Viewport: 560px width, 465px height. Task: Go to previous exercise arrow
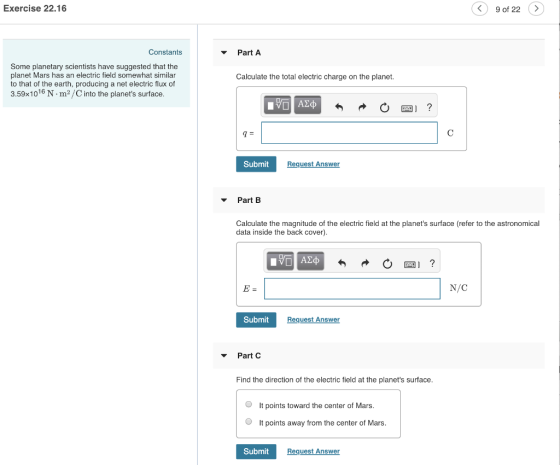(480, 9)
